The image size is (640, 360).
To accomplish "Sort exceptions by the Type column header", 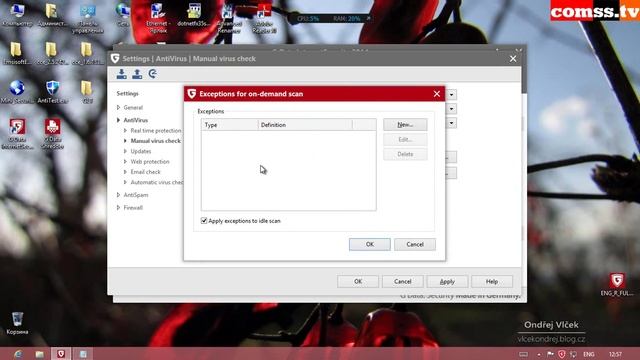I will click(229, 125).
